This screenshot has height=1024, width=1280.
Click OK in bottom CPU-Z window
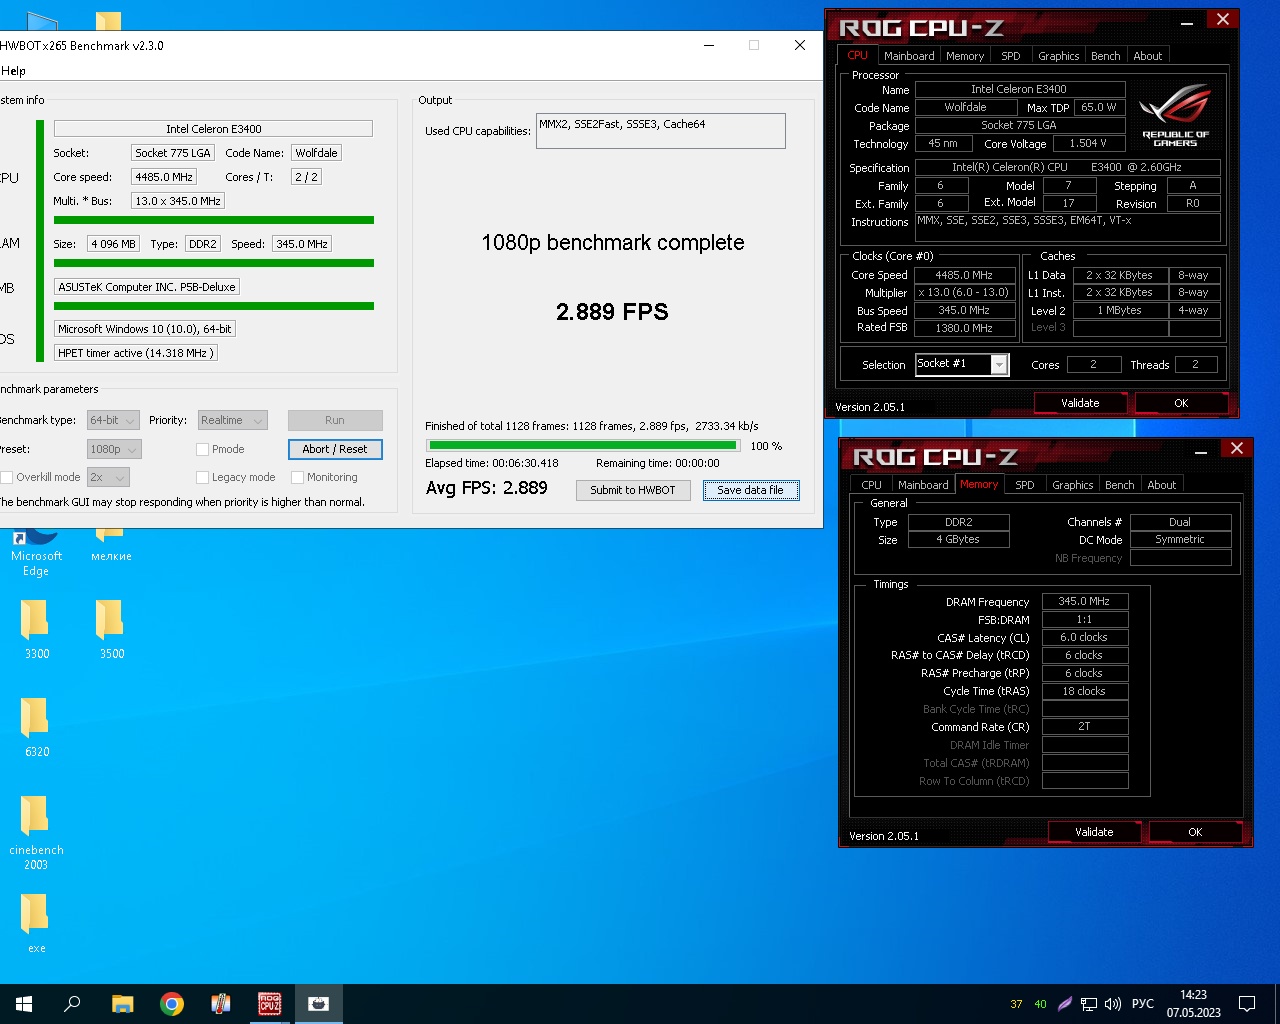point(1195,832)
